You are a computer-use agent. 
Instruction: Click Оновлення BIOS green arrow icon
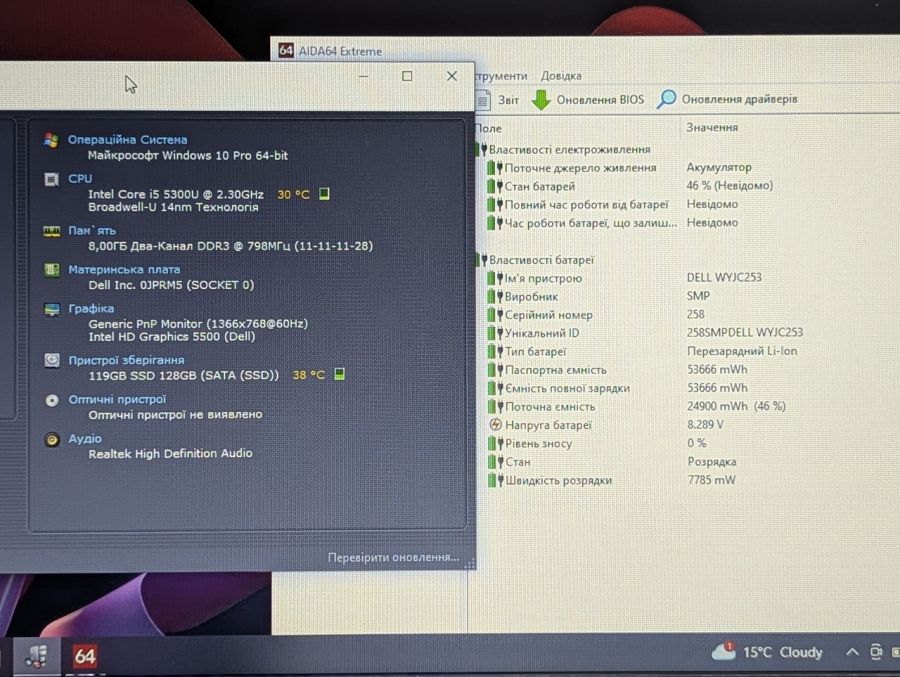[541, 100]
